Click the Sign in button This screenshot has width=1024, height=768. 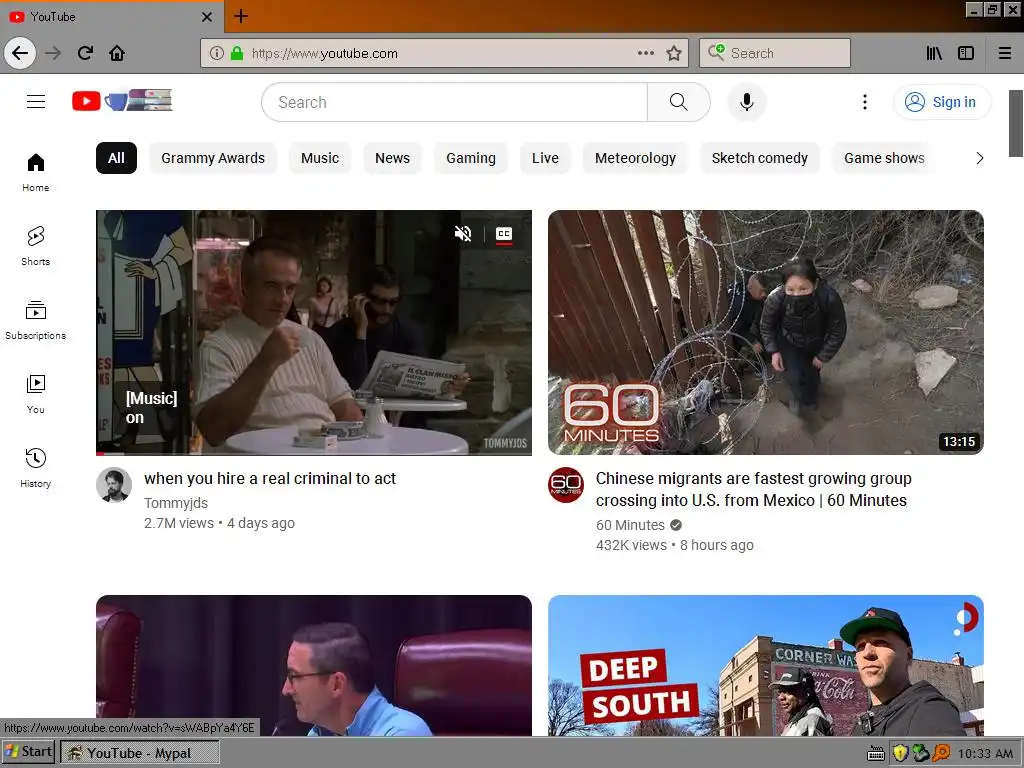point(942,102)
